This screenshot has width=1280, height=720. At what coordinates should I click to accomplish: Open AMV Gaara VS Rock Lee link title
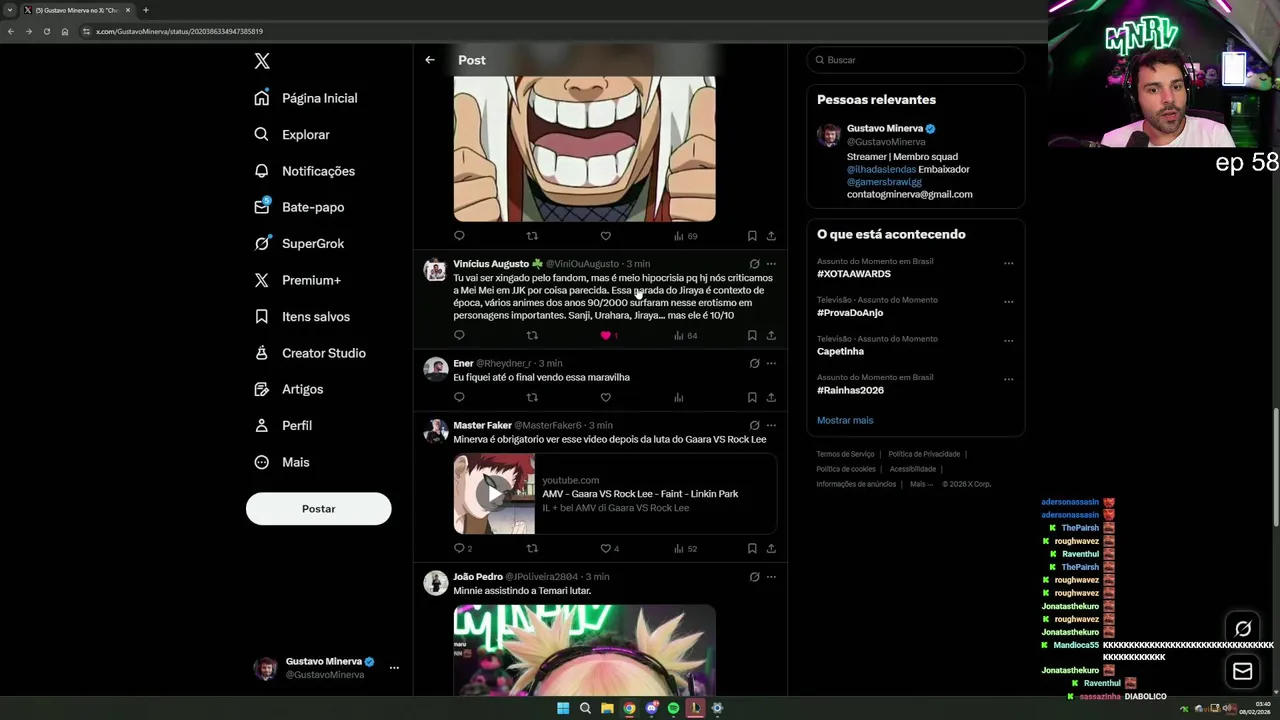point(640,494)
